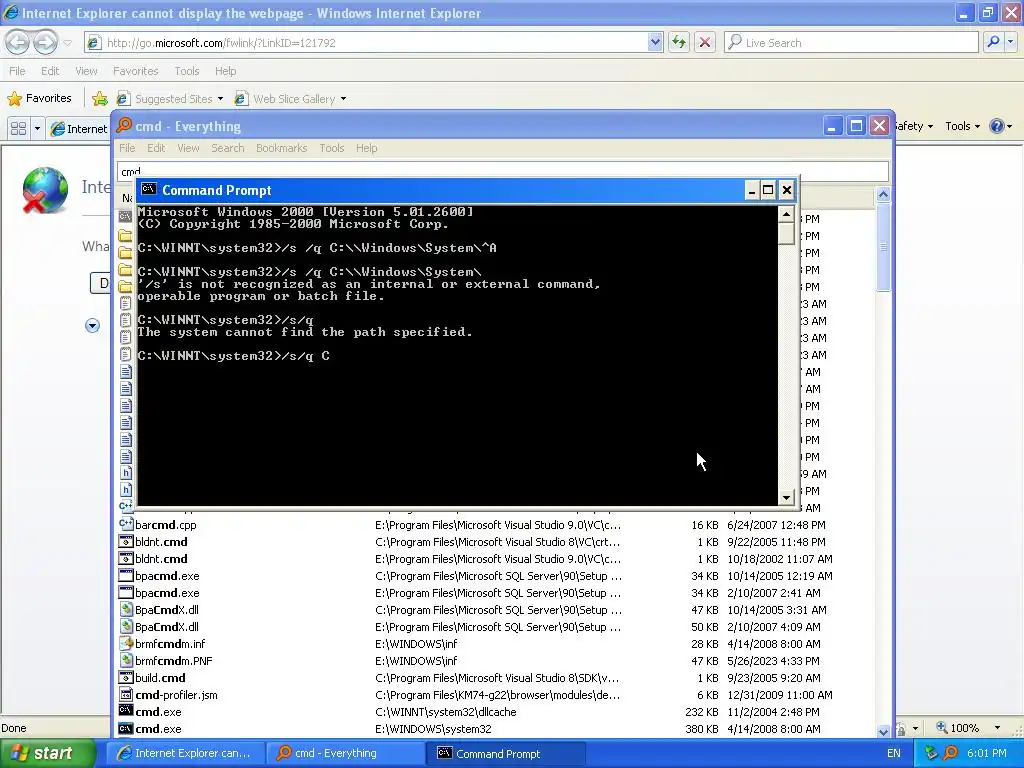Click Command Prompt scrollbar down arrow
This screenshot has height=768, width=1024.
(x=786, y=498)
